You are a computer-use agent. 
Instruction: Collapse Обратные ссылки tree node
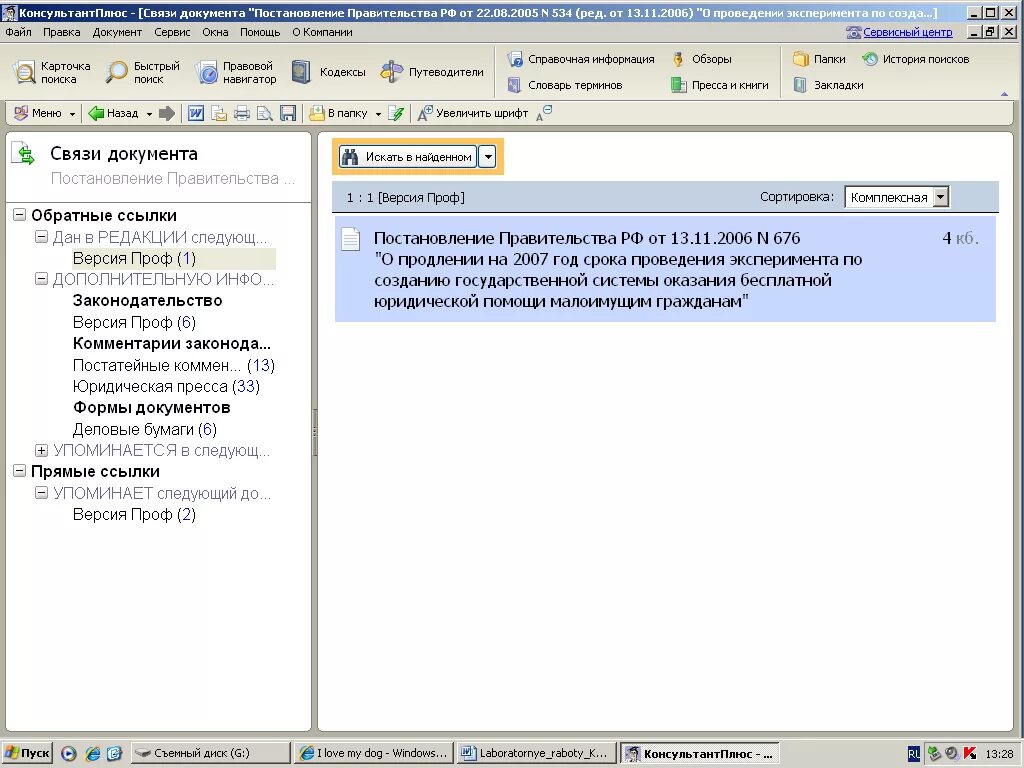pos(20,215)
